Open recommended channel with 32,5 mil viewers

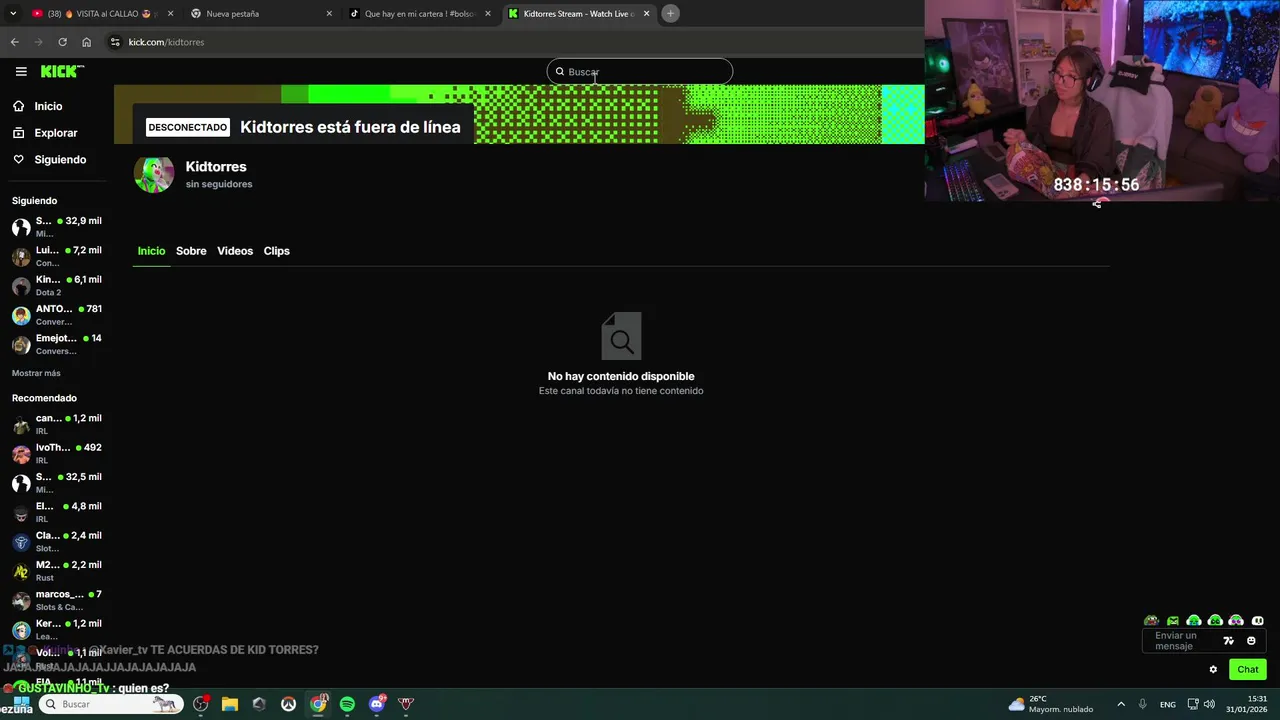57,483
